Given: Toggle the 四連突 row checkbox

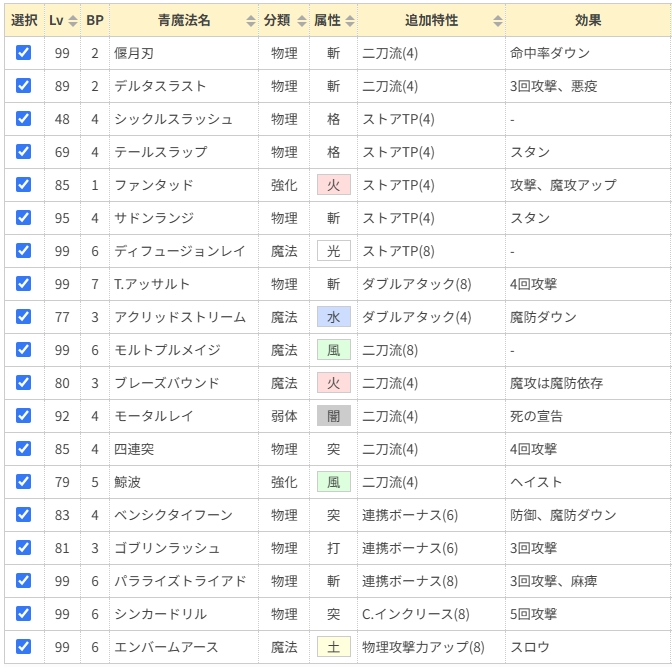Looking at the screenshot, I should pos(24,448).
